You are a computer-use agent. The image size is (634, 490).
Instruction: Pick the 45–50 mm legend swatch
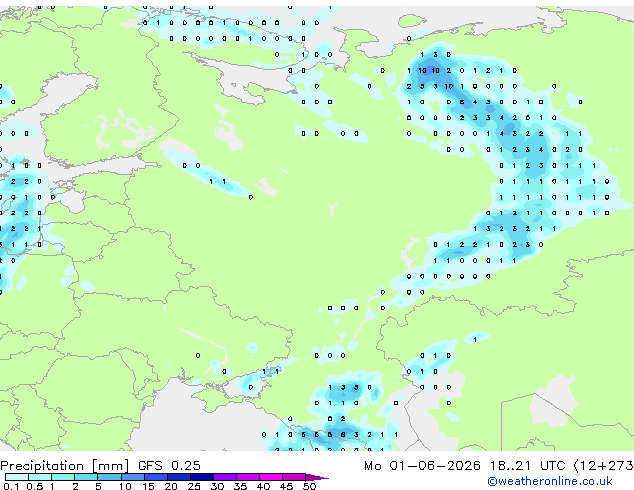pos(294,477)
